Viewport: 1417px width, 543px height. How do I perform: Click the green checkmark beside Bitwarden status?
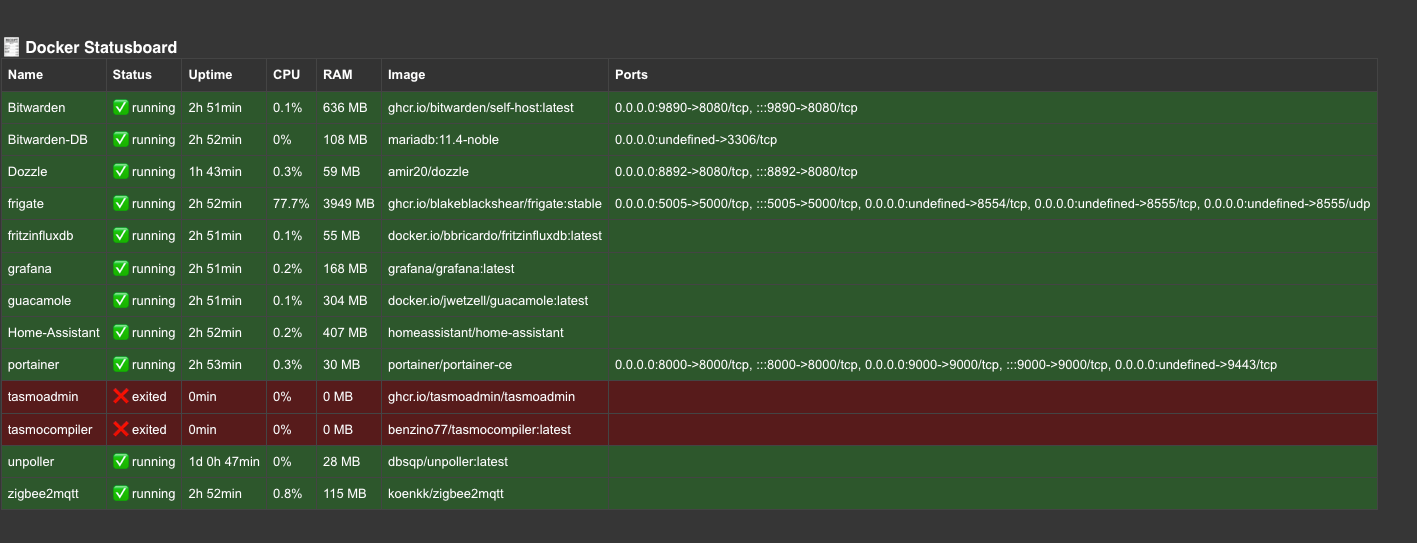[x=121, y=107]
